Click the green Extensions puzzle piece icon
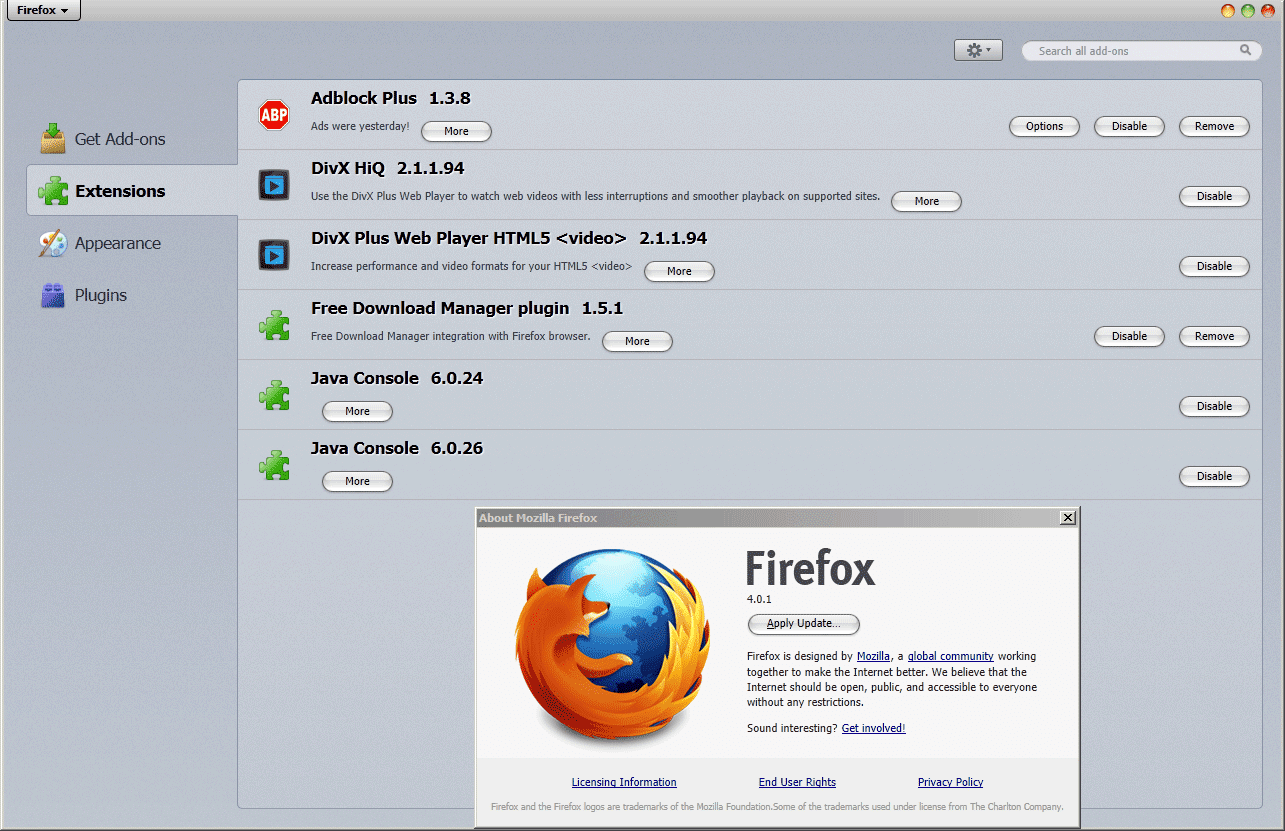The width and height of the screenshot is (1285, 831). click(x=53, y=190)
